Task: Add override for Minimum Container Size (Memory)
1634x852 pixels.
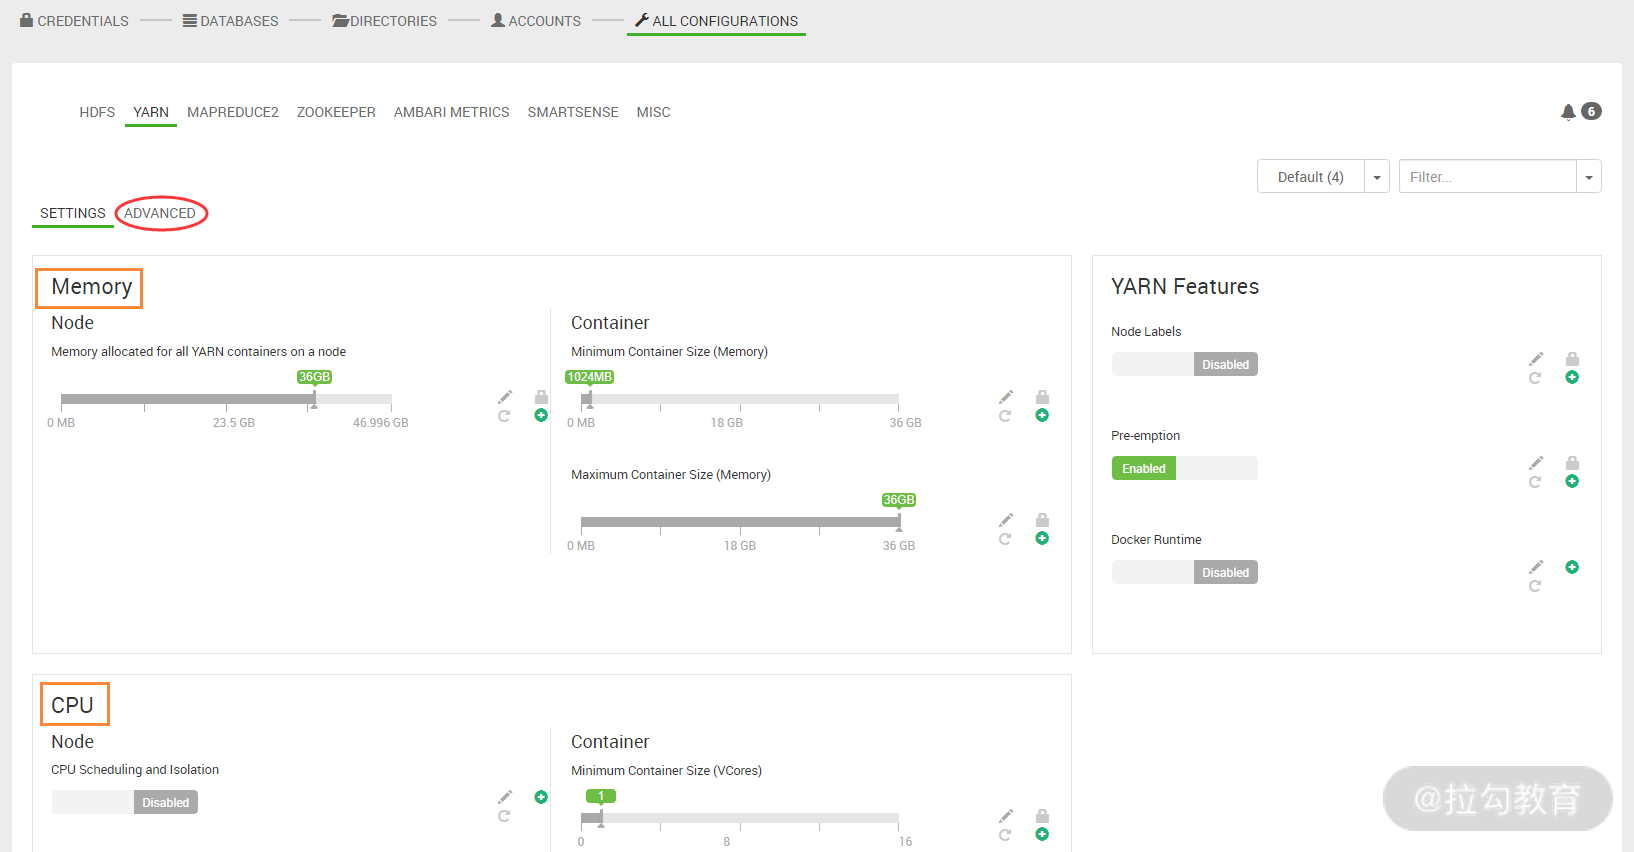Action: coord(1042,415)
